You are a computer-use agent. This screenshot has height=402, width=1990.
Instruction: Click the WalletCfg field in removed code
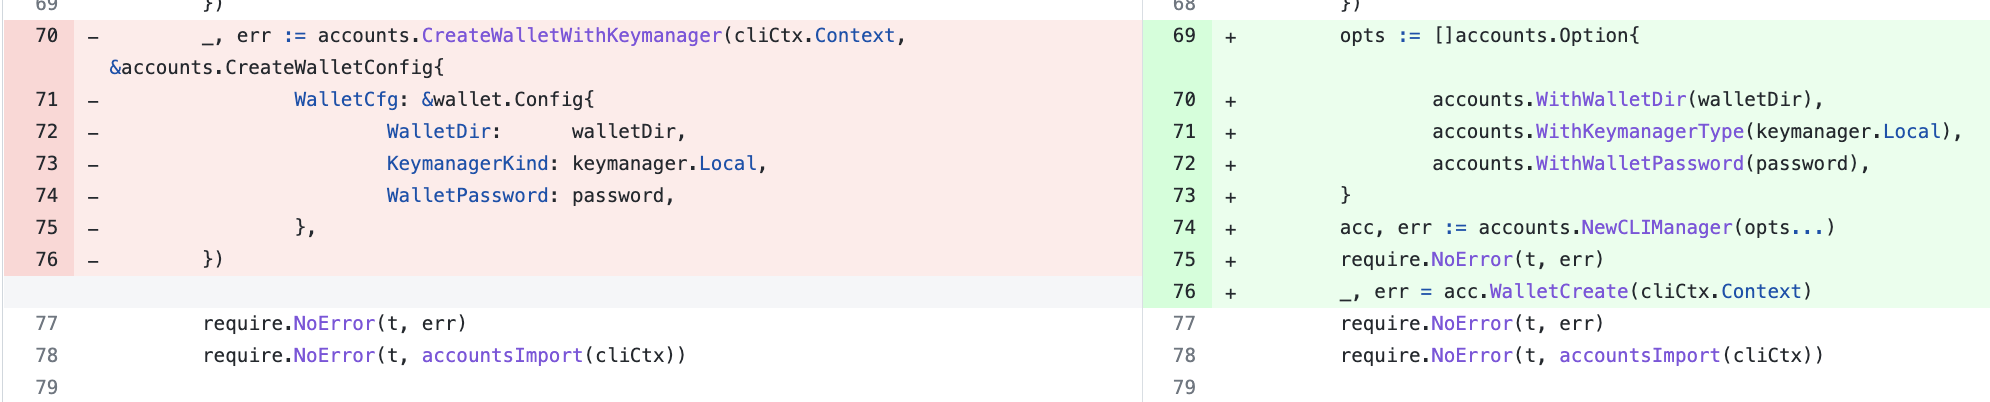tap(345, 100)
